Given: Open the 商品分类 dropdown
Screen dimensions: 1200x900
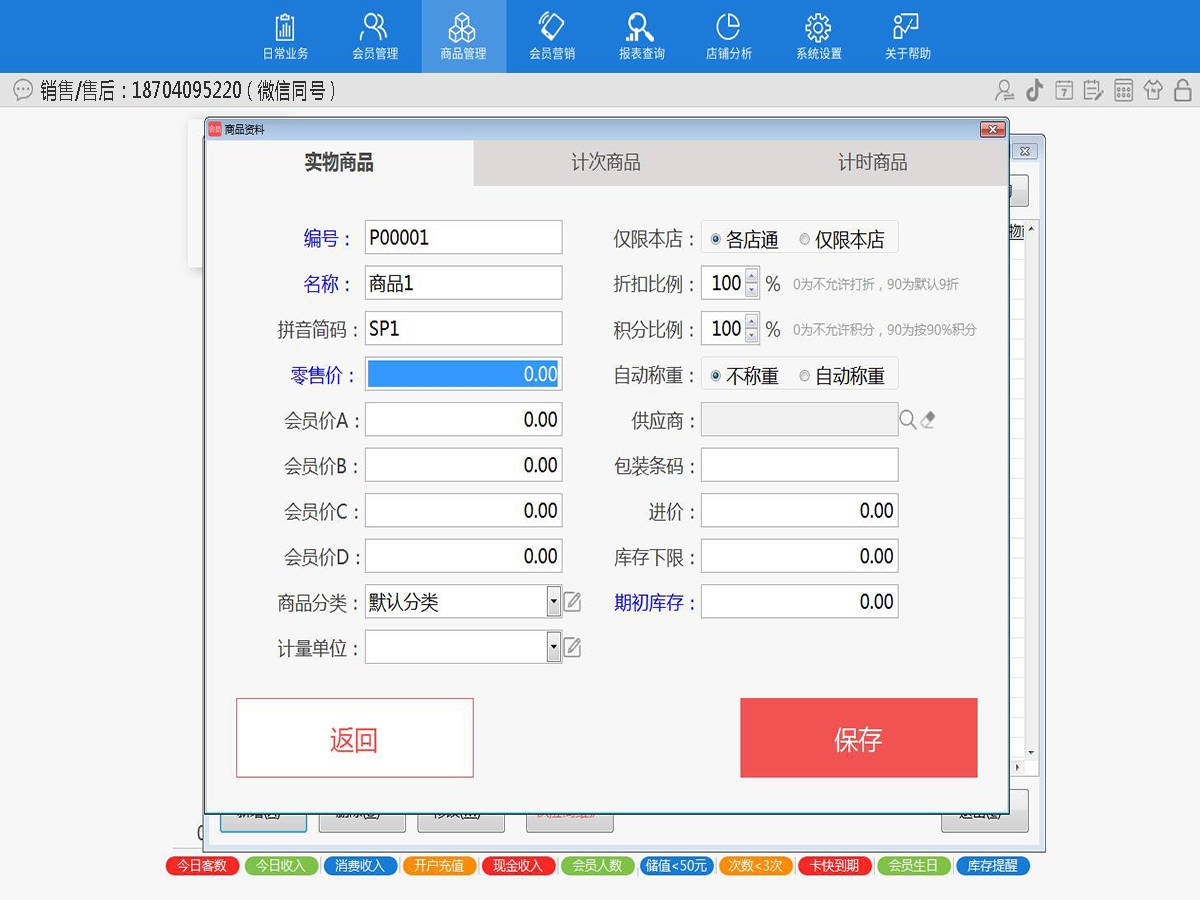Looking at the screenshot, I should point(554,601).
